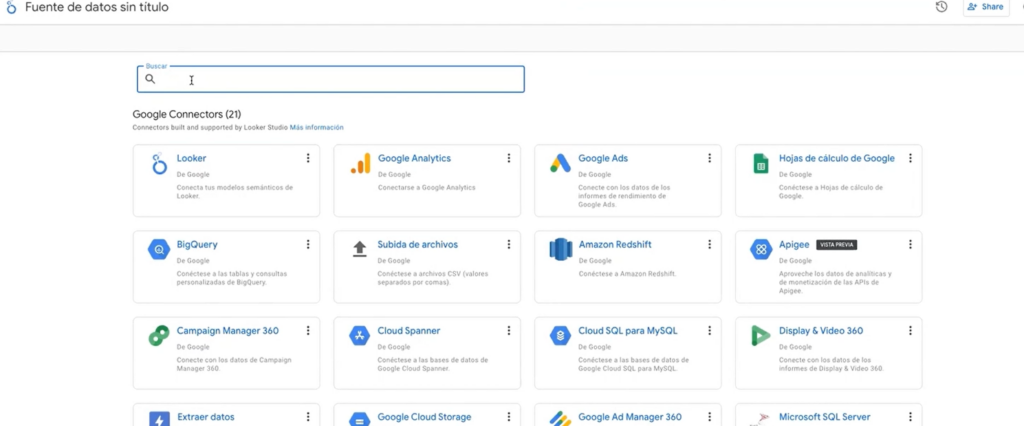The width and height of the screenshot is (1024, 426).
Task: Click the Extraer datos lightning icon
Action: 159,418
